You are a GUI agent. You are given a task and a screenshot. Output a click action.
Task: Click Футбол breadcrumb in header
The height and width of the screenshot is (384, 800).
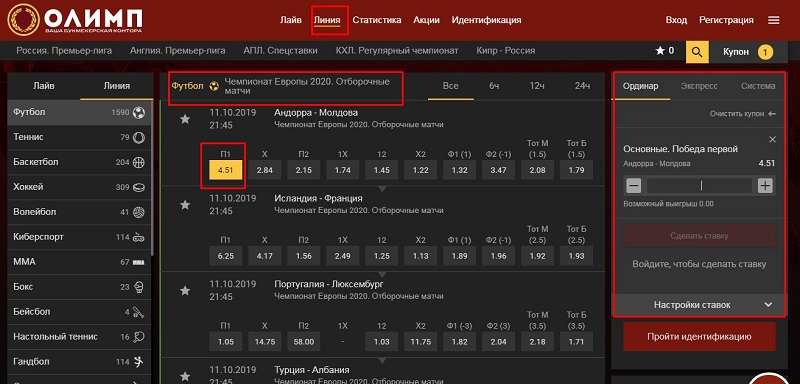pos(187,86)
